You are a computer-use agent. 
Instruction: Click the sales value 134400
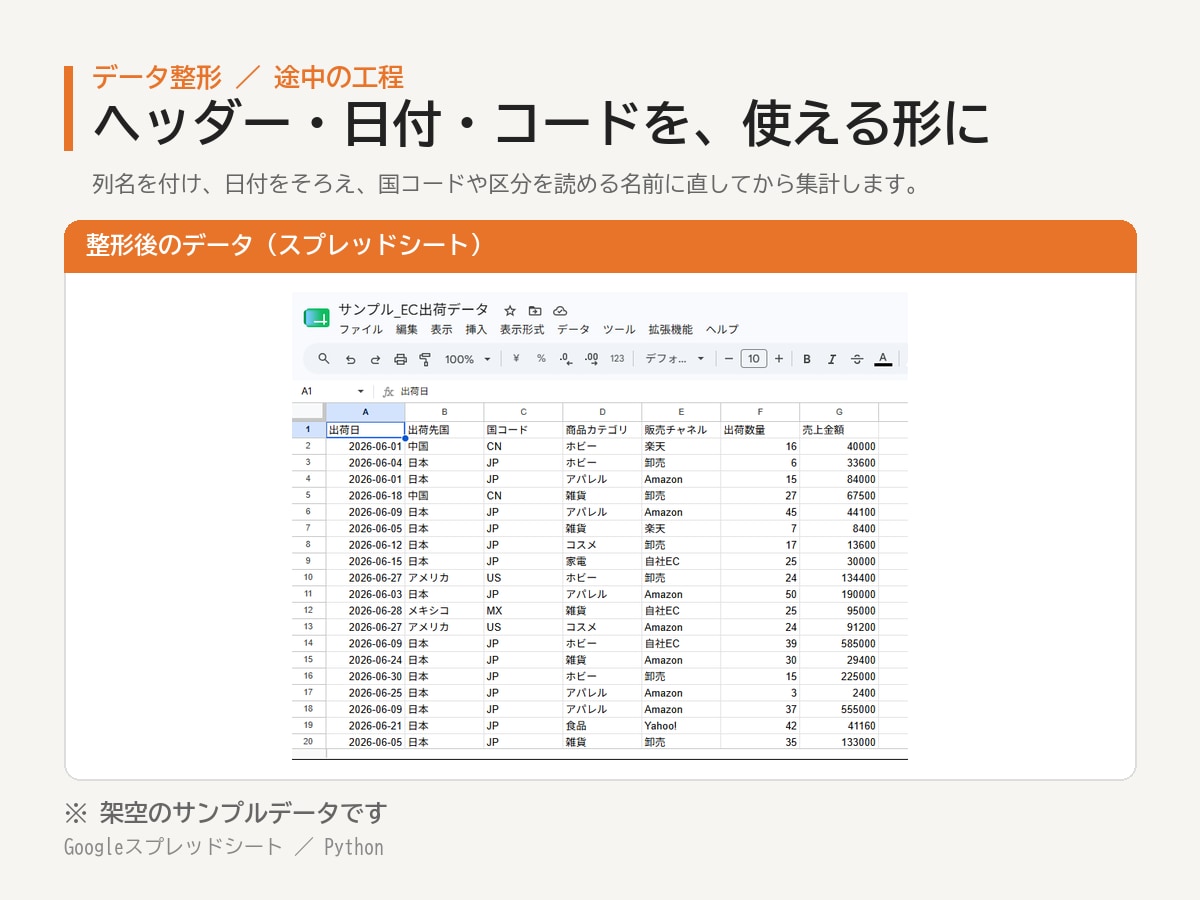point(839,578)
